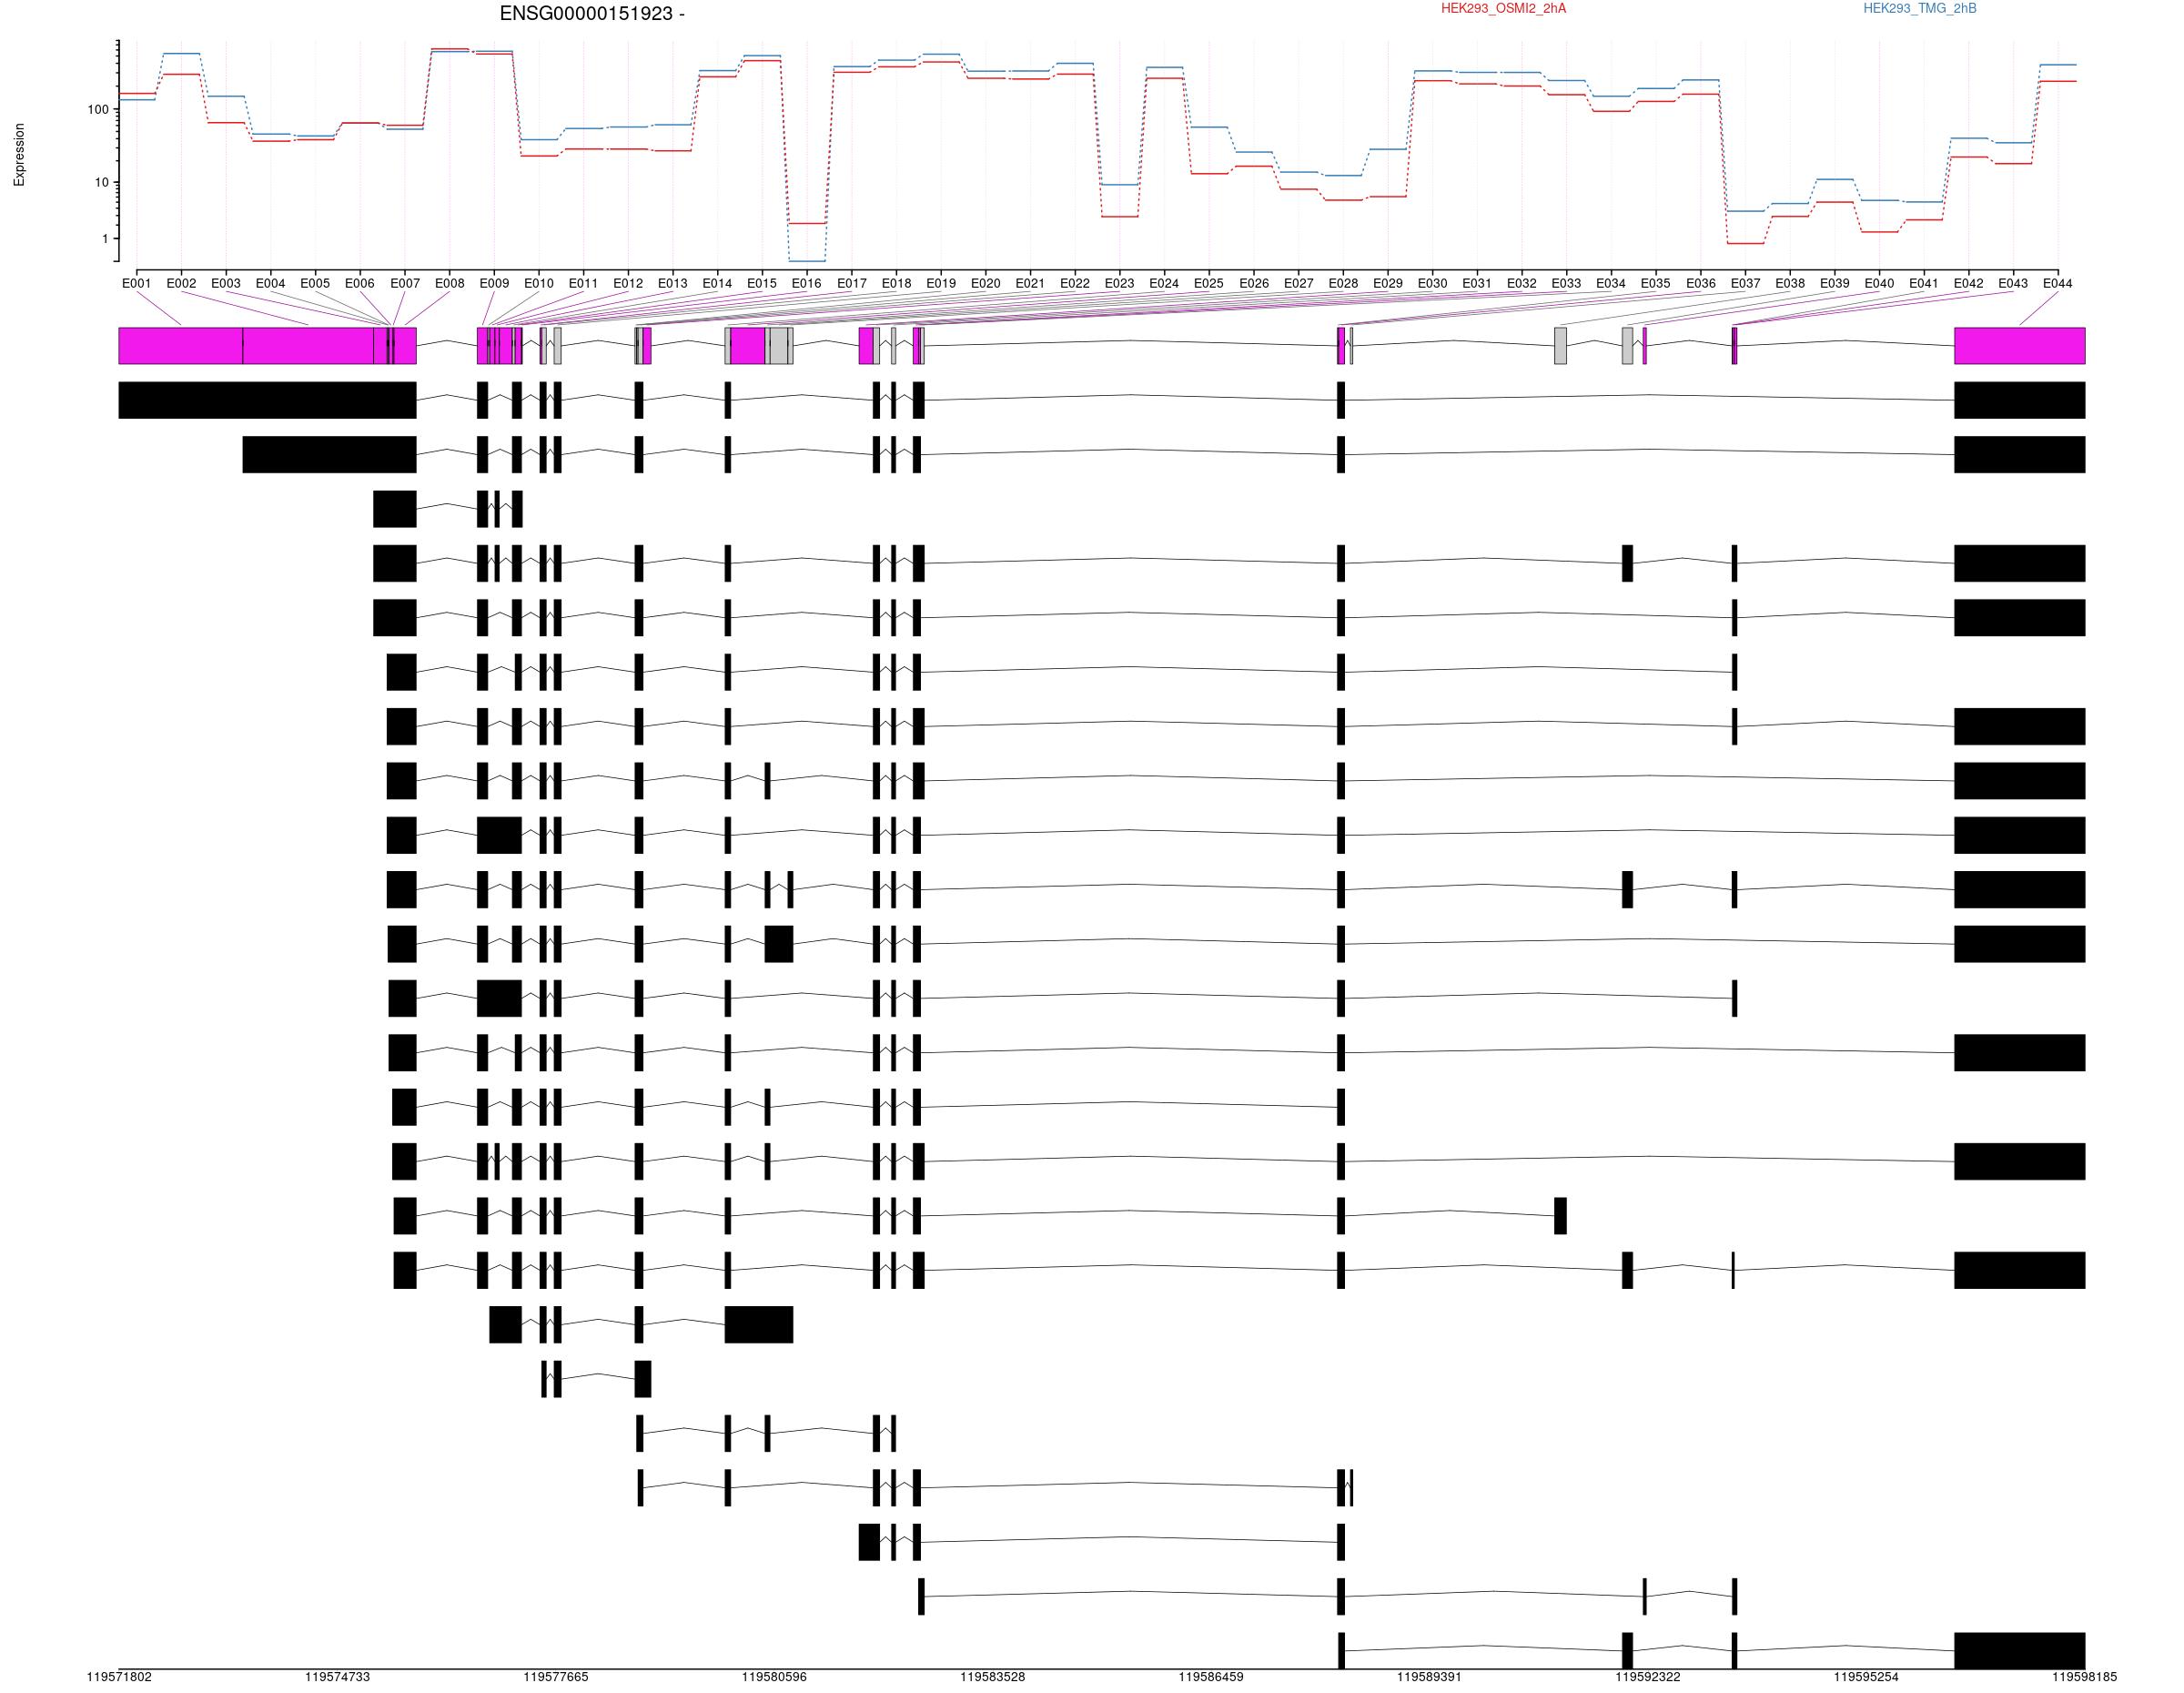2184x1693 pixels.
Task: Click exon label E028
Action: point(1343,283)
